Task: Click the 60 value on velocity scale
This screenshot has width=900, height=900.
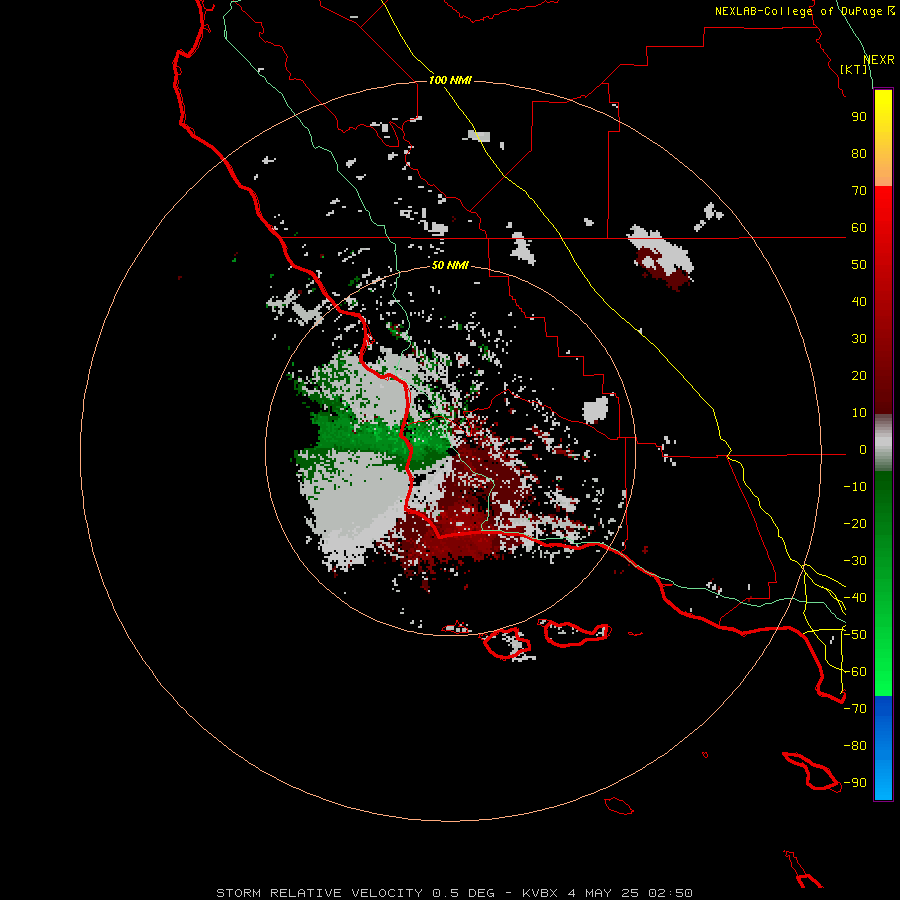Action: click(x=859, y=228)
